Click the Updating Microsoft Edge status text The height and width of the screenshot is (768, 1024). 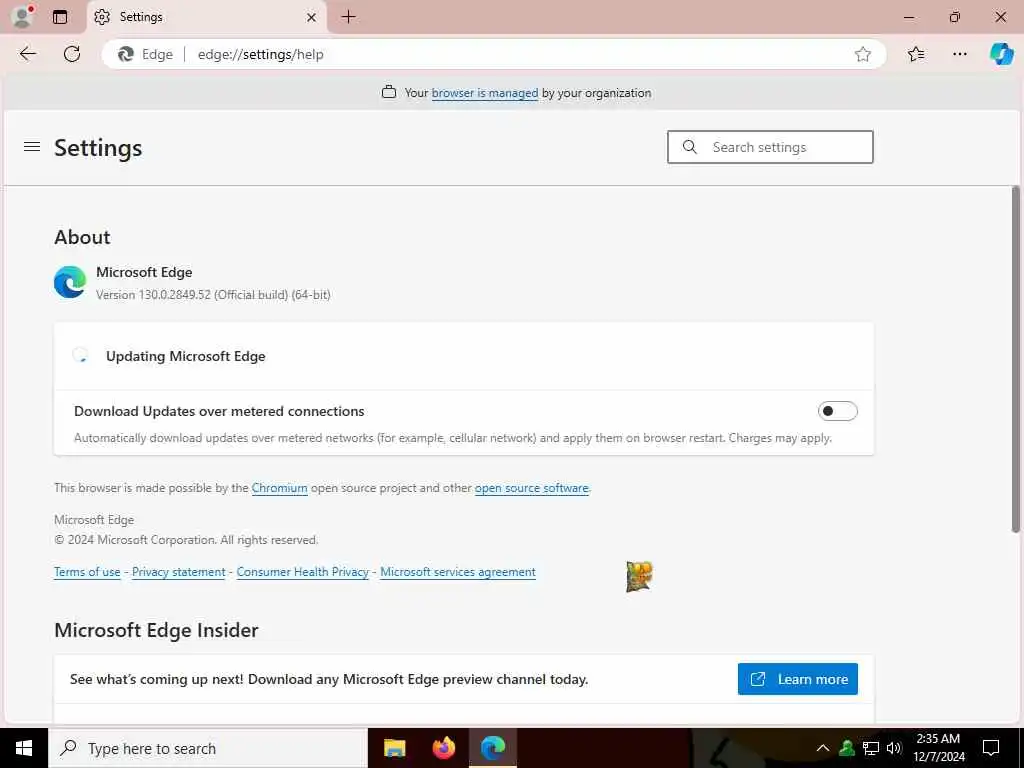(185, 356)
